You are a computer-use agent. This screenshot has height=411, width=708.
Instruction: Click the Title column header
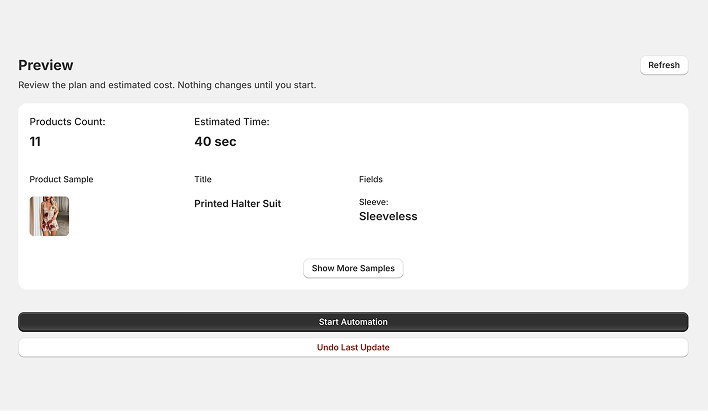pyautogui.click(x=203, y=180)
